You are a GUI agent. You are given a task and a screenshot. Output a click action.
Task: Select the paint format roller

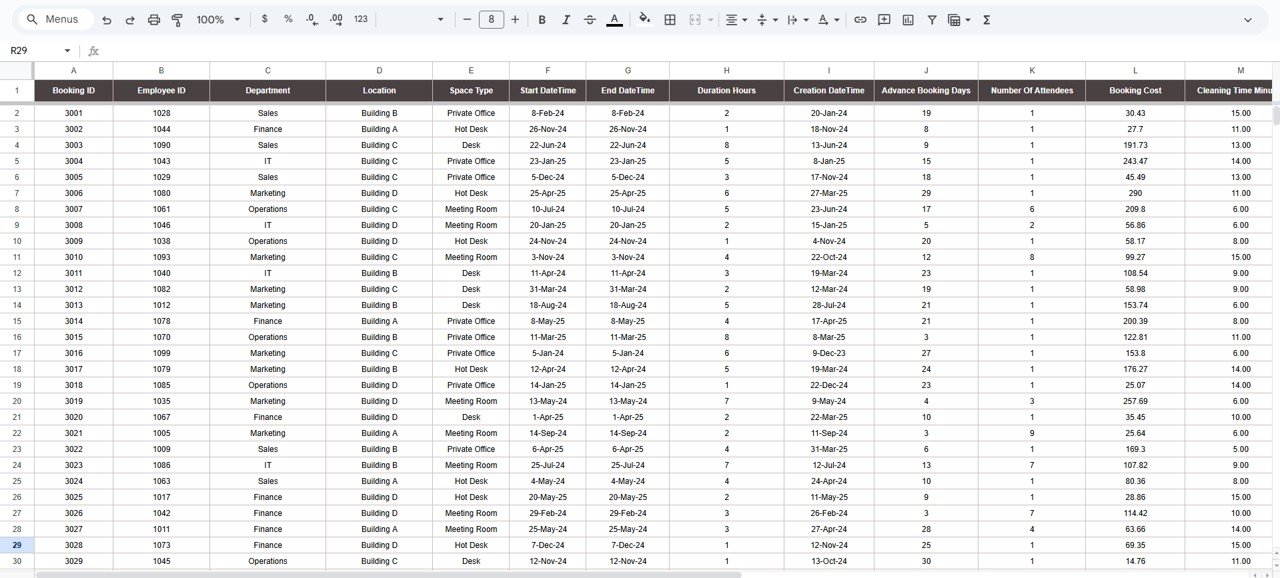point(177,20)
